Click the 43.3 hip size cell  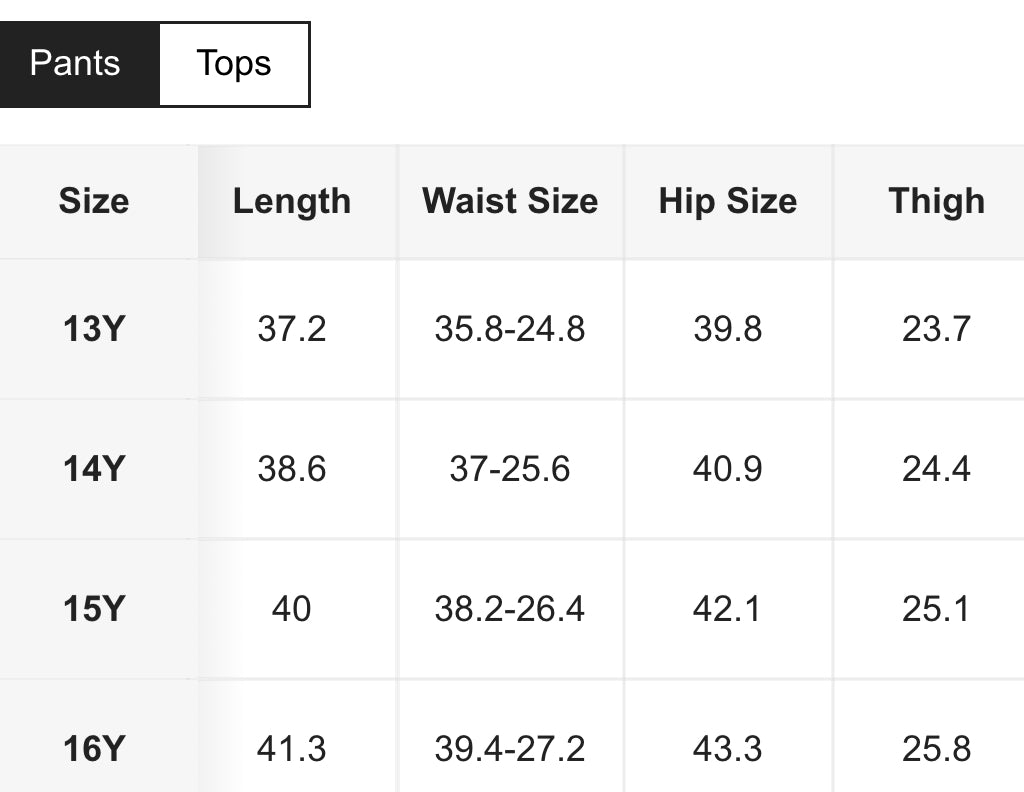coord(728,749)
